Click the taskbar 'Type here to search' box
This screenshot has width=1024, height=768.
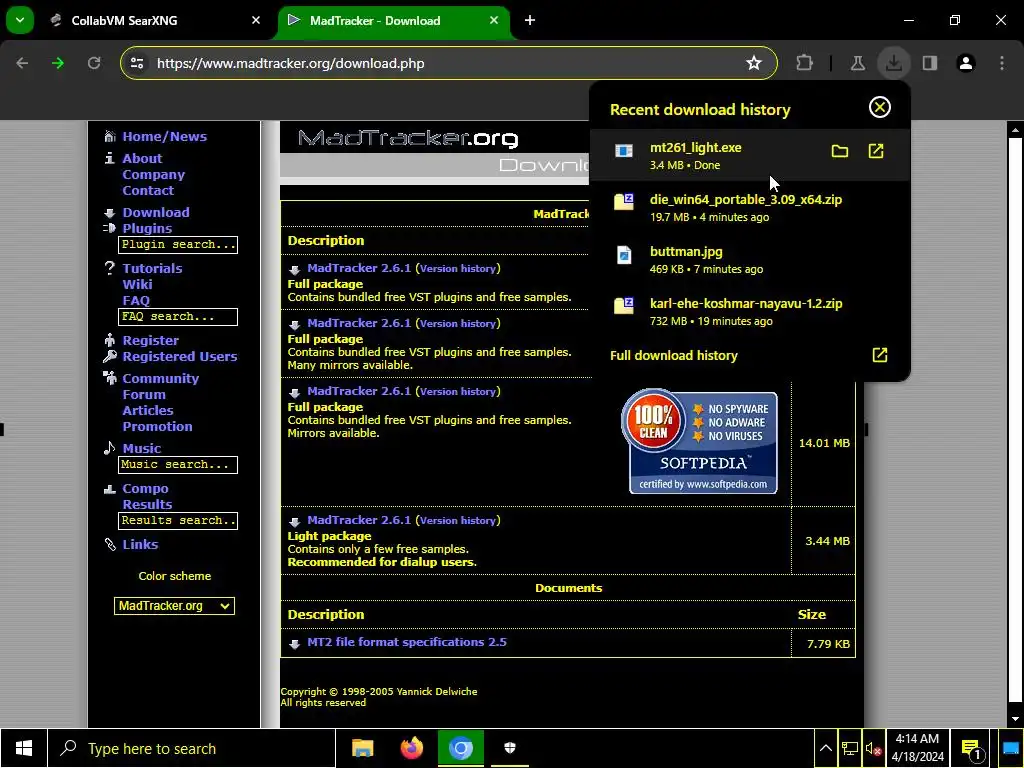pos(191,748)
